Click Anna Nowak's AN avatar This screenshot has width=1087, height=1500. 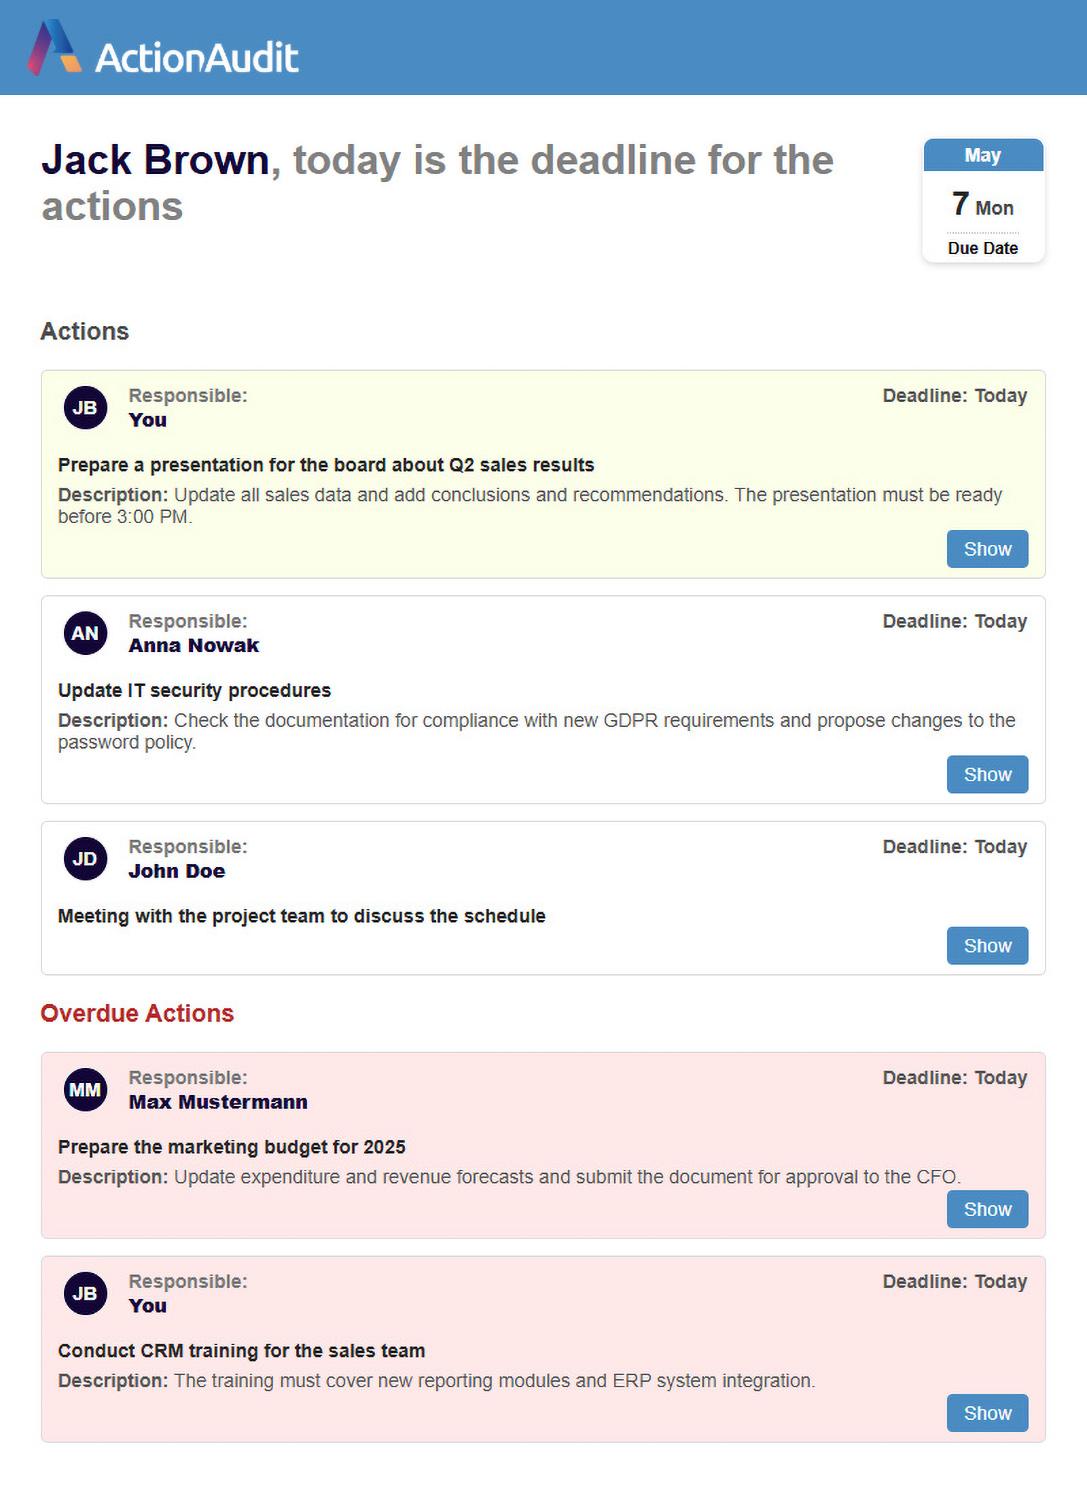click(x=85, y=633)
